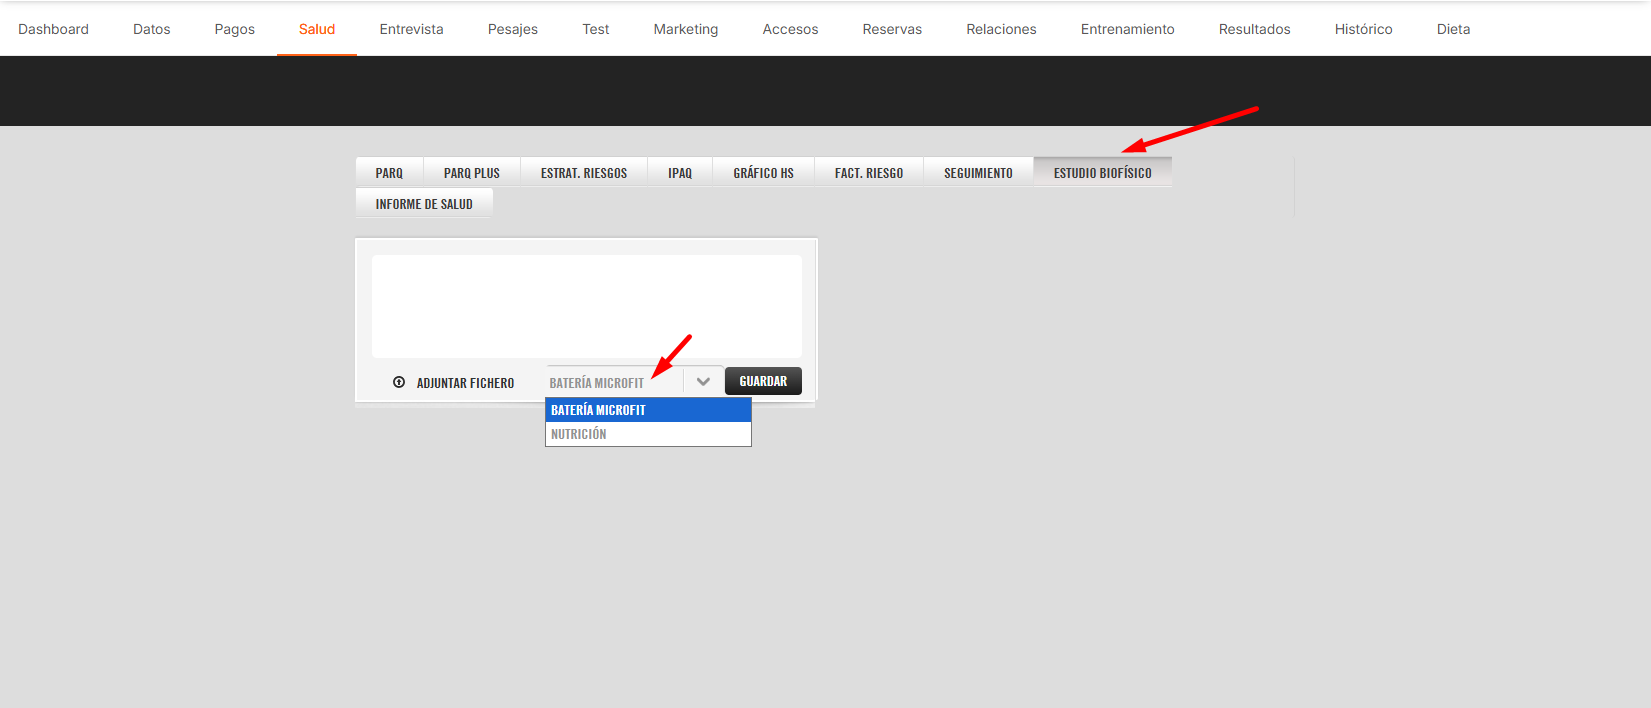This screenshot has width=1651, height=708.
Task: Choose Batería Microfit option in list
Action: [x=647, y=410]
